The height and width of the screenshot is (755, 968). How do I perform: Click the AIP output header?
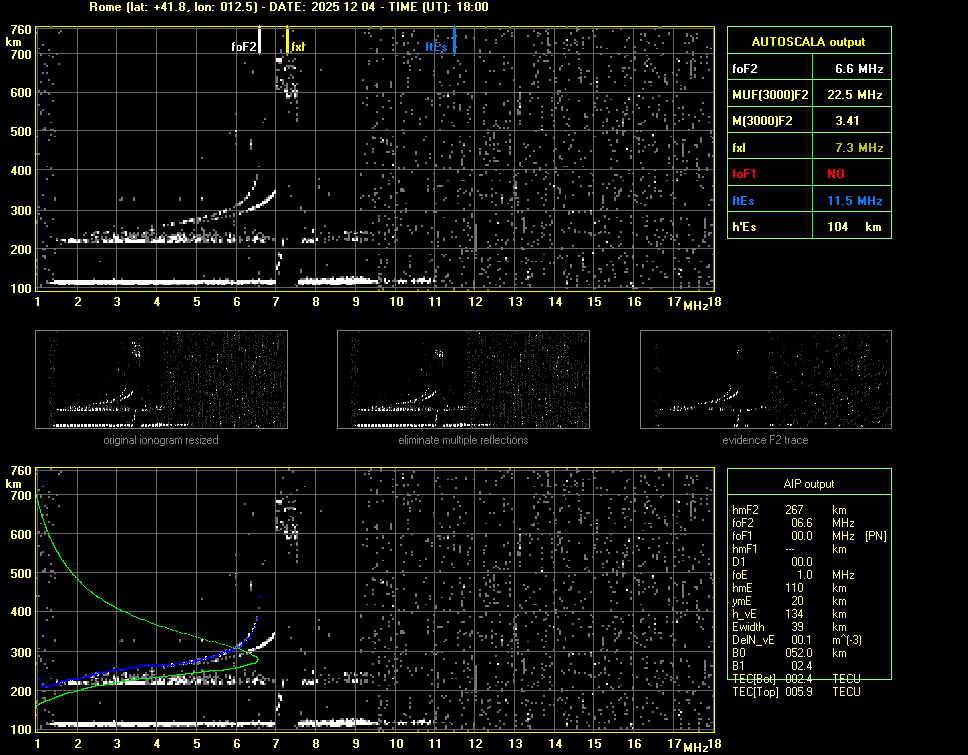point(808,483)
